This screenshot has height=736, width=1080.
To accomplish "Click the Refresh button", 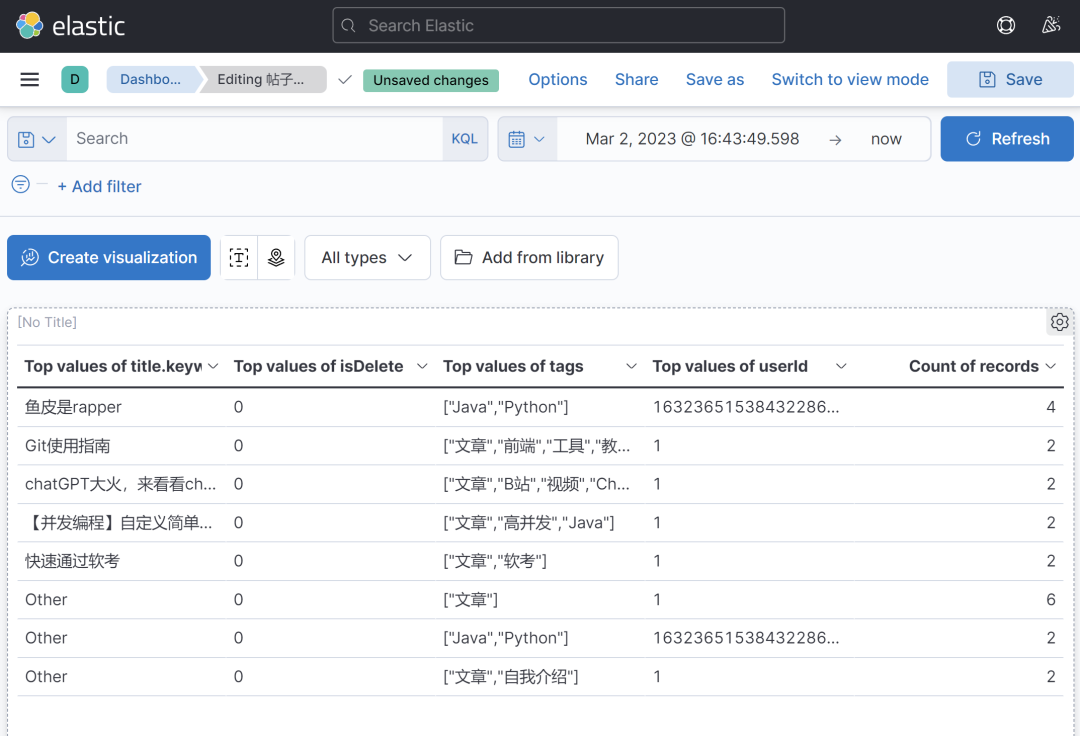I will 1007,139.
